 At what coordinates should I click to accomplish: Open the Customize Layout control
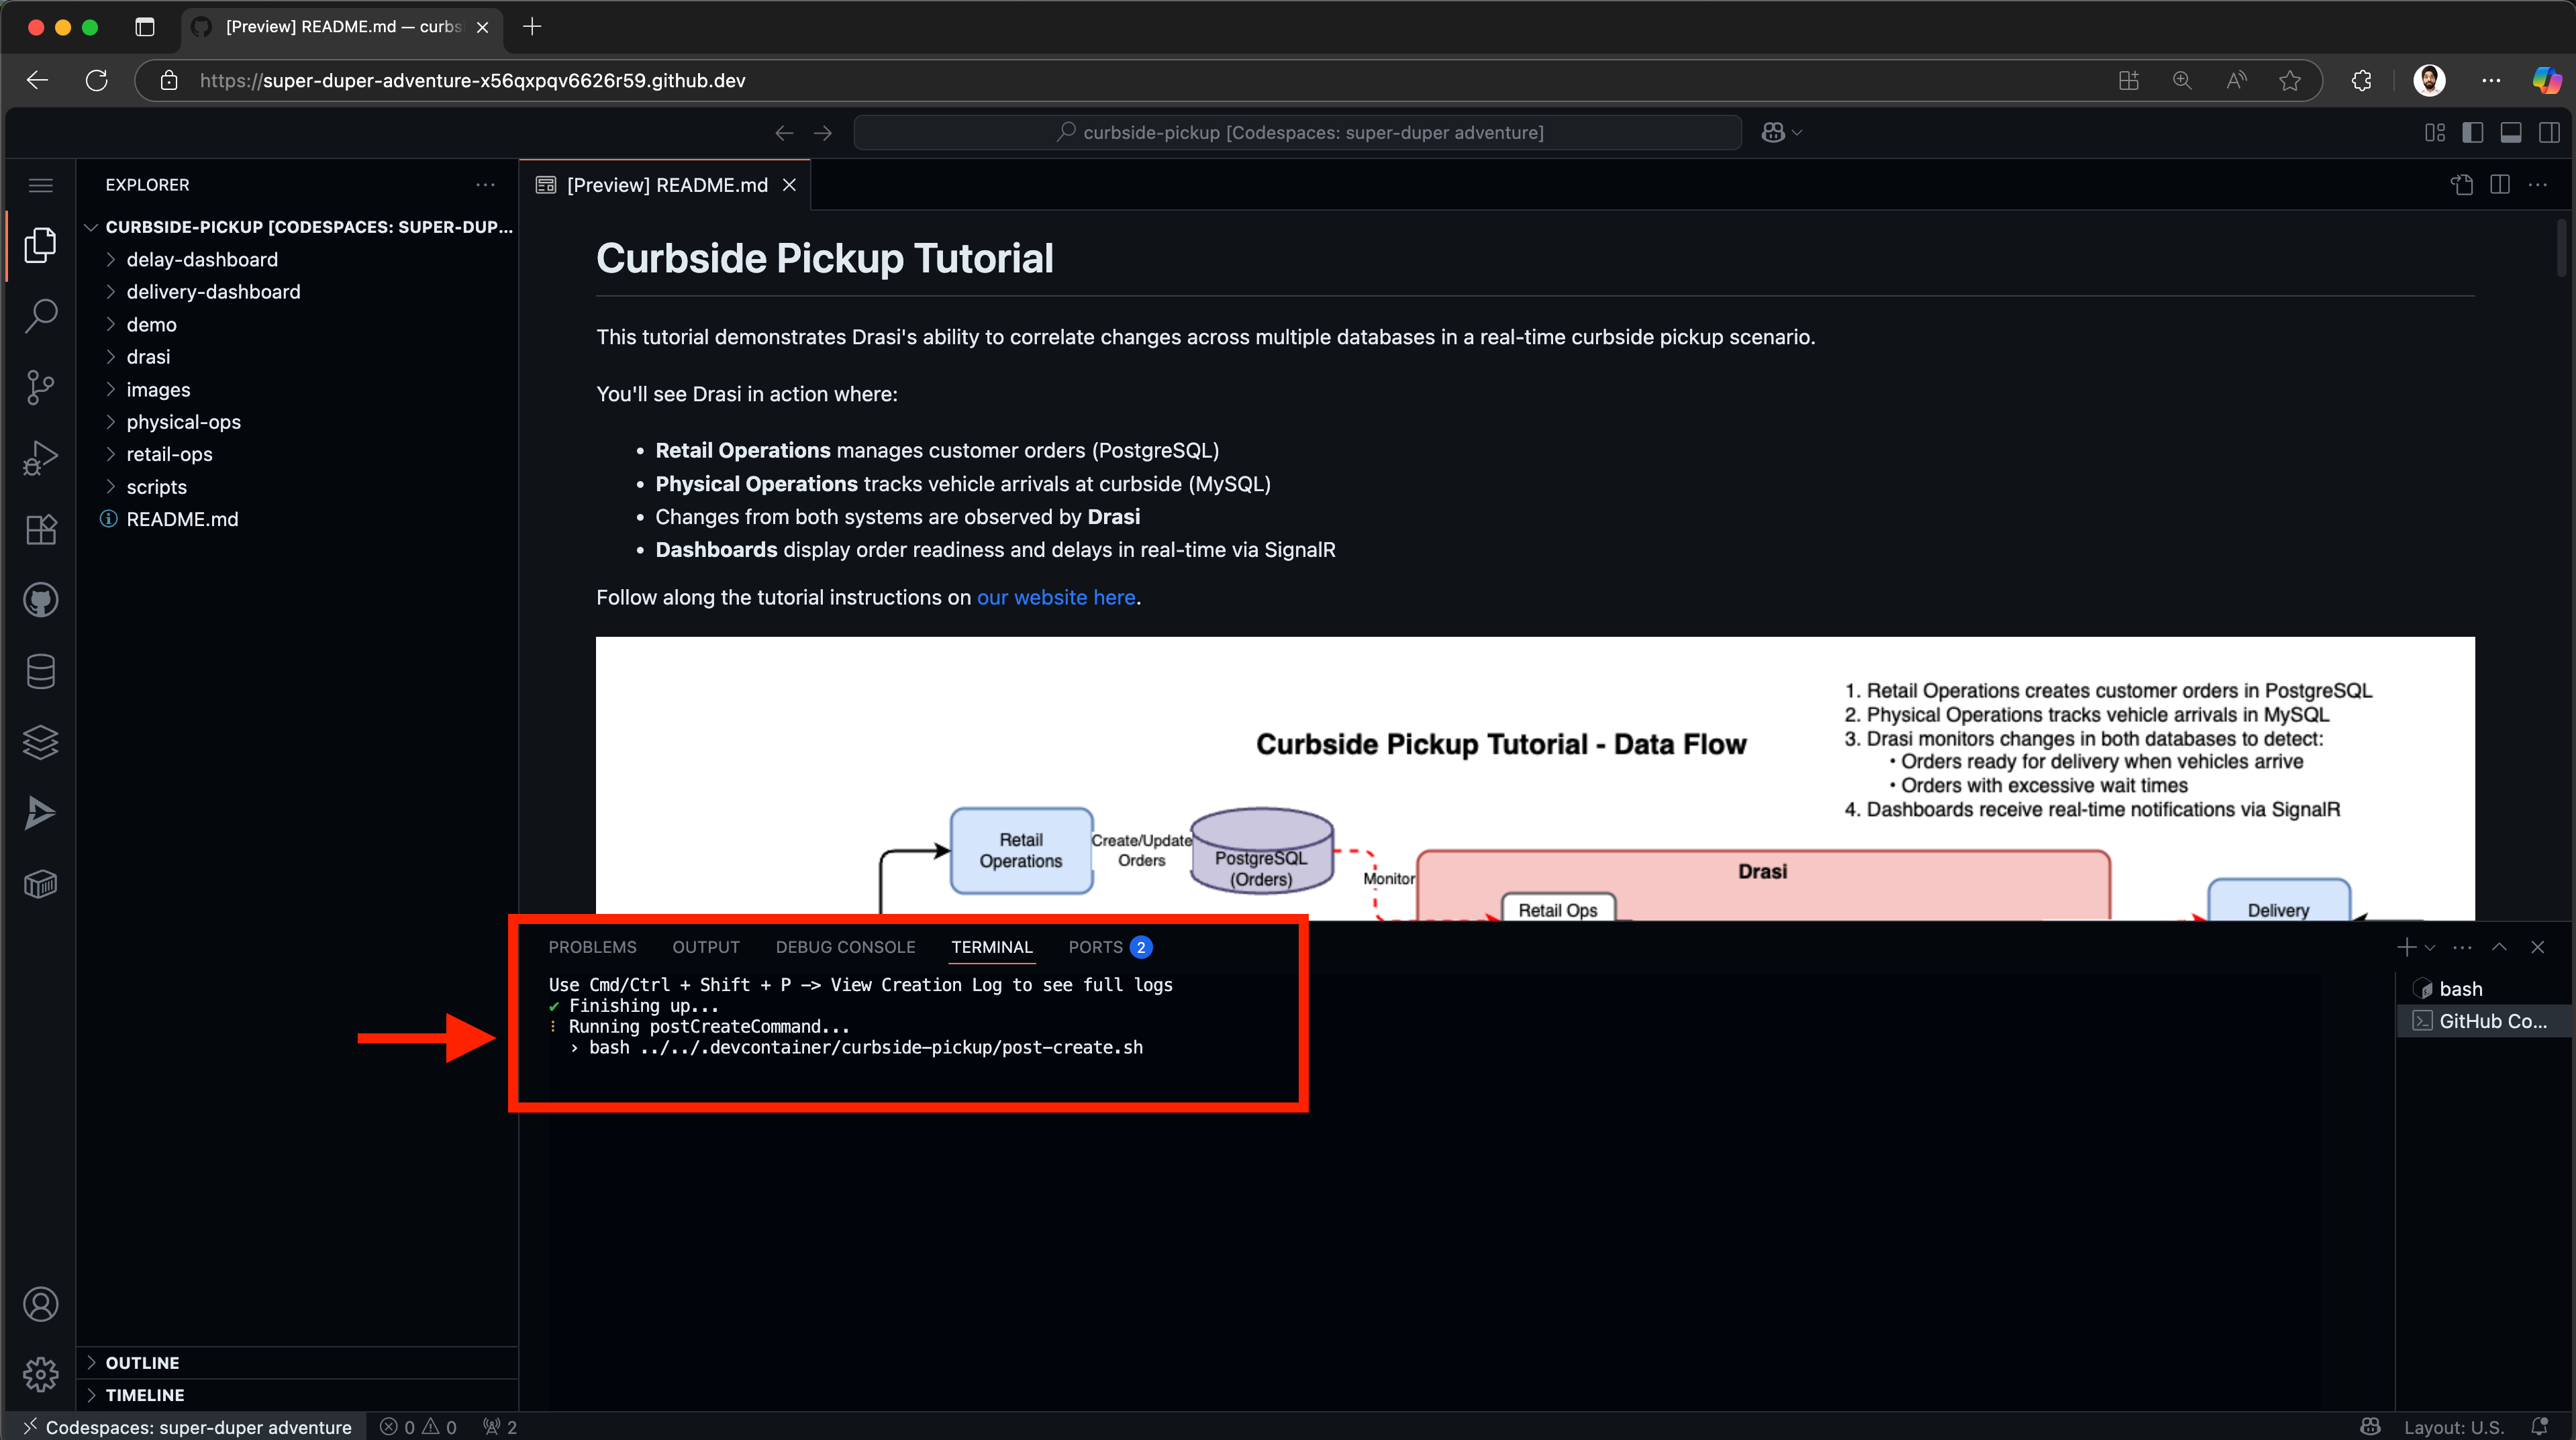[2434, 131]
